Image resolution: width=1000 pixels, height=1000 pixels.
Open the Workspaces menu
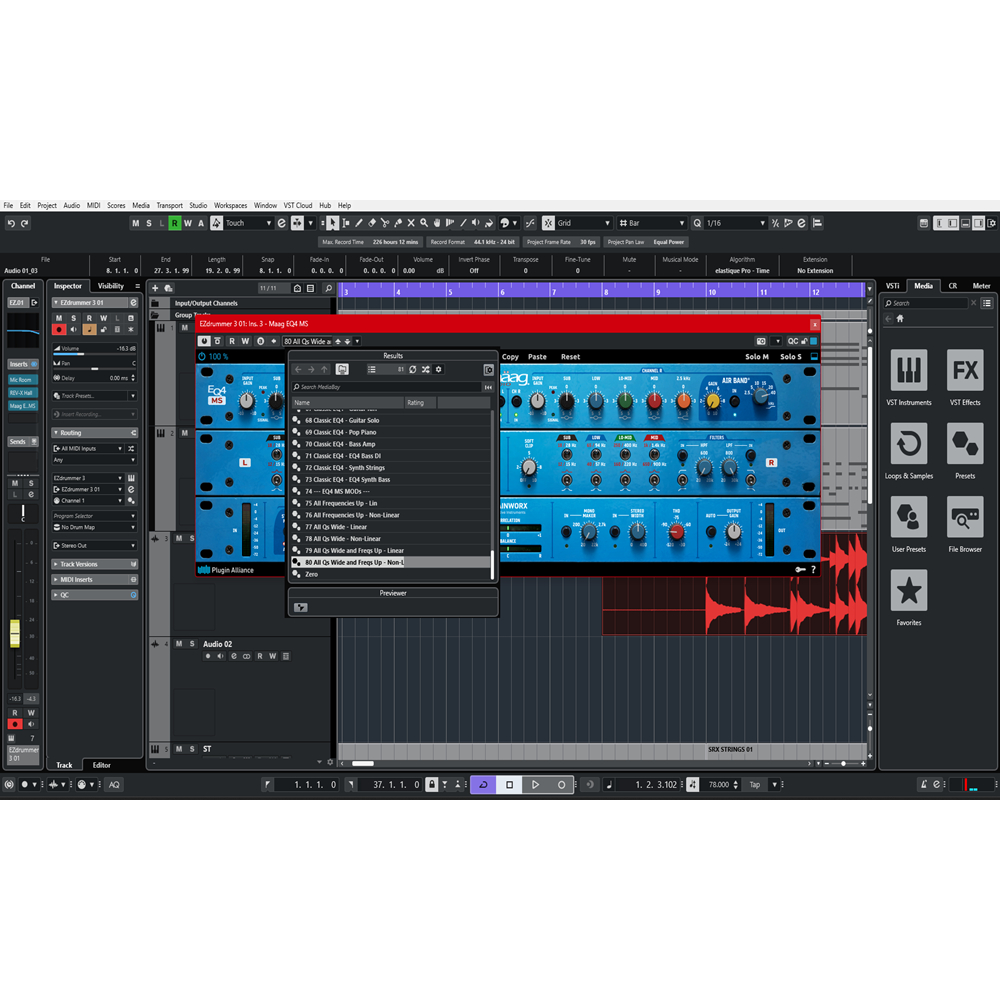[x=230, y=205]
